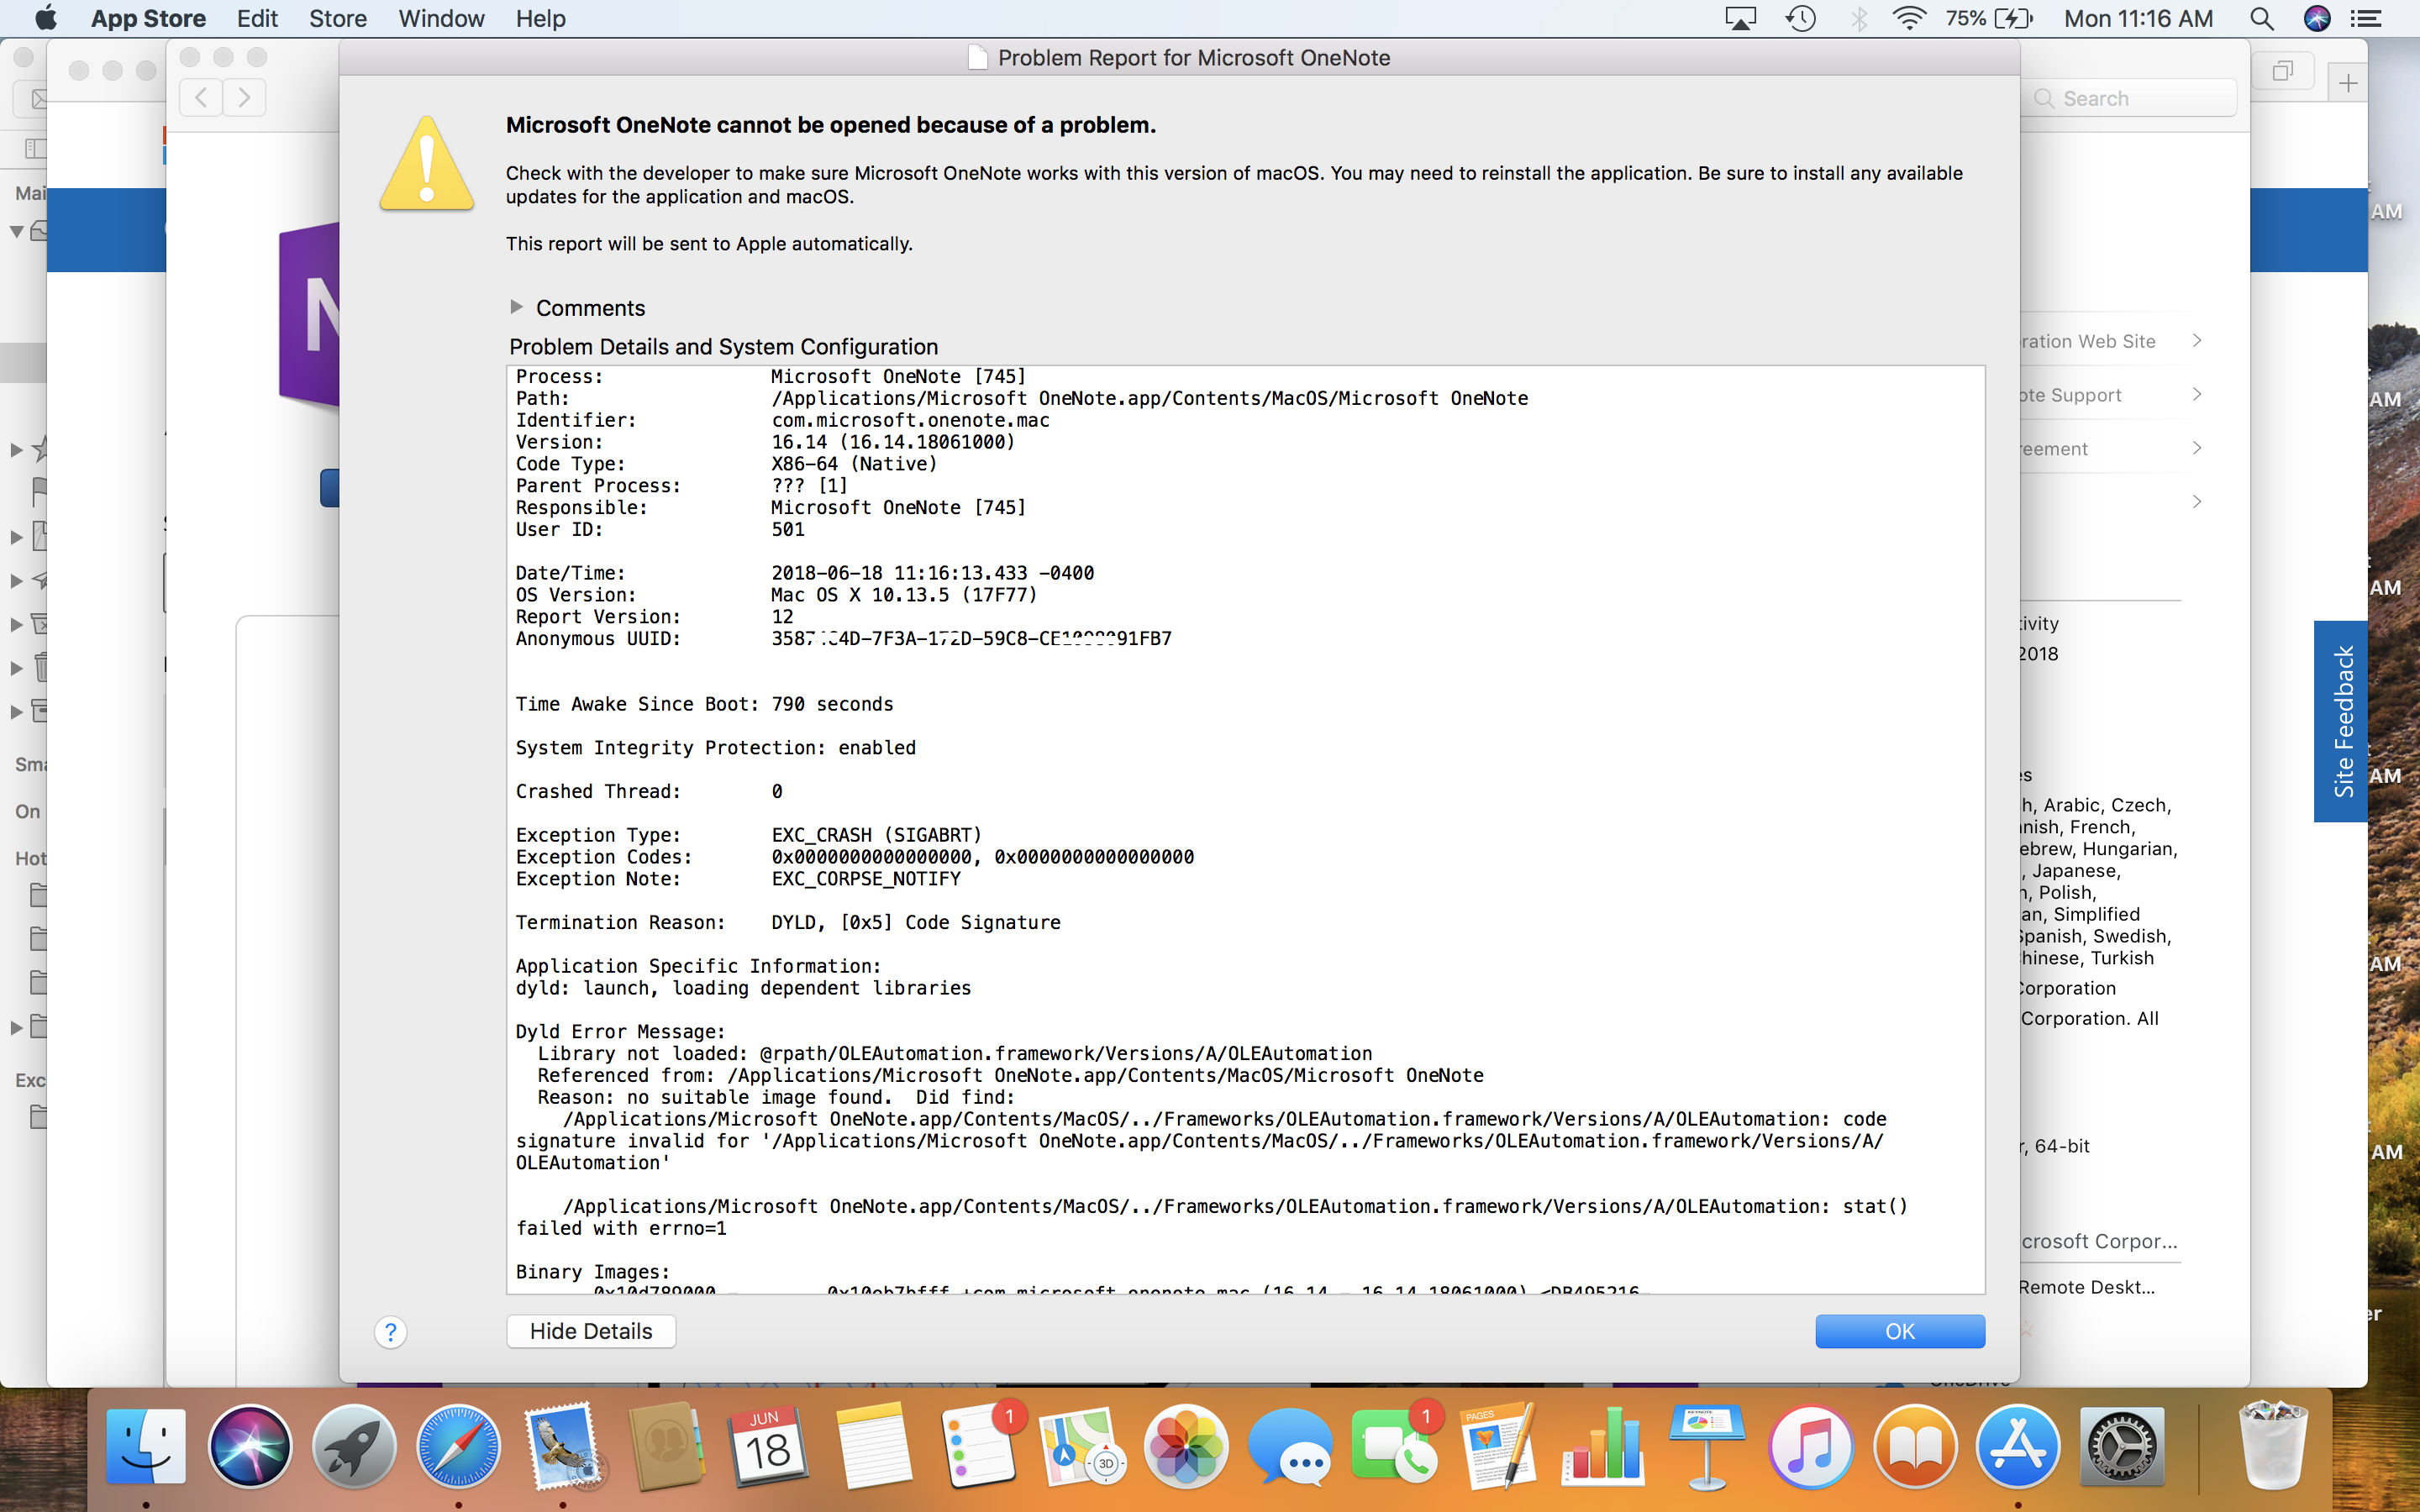
Task: Open Numbers chart icon in Dock
Action: pyautogui.click(x=1602, y=1447)
